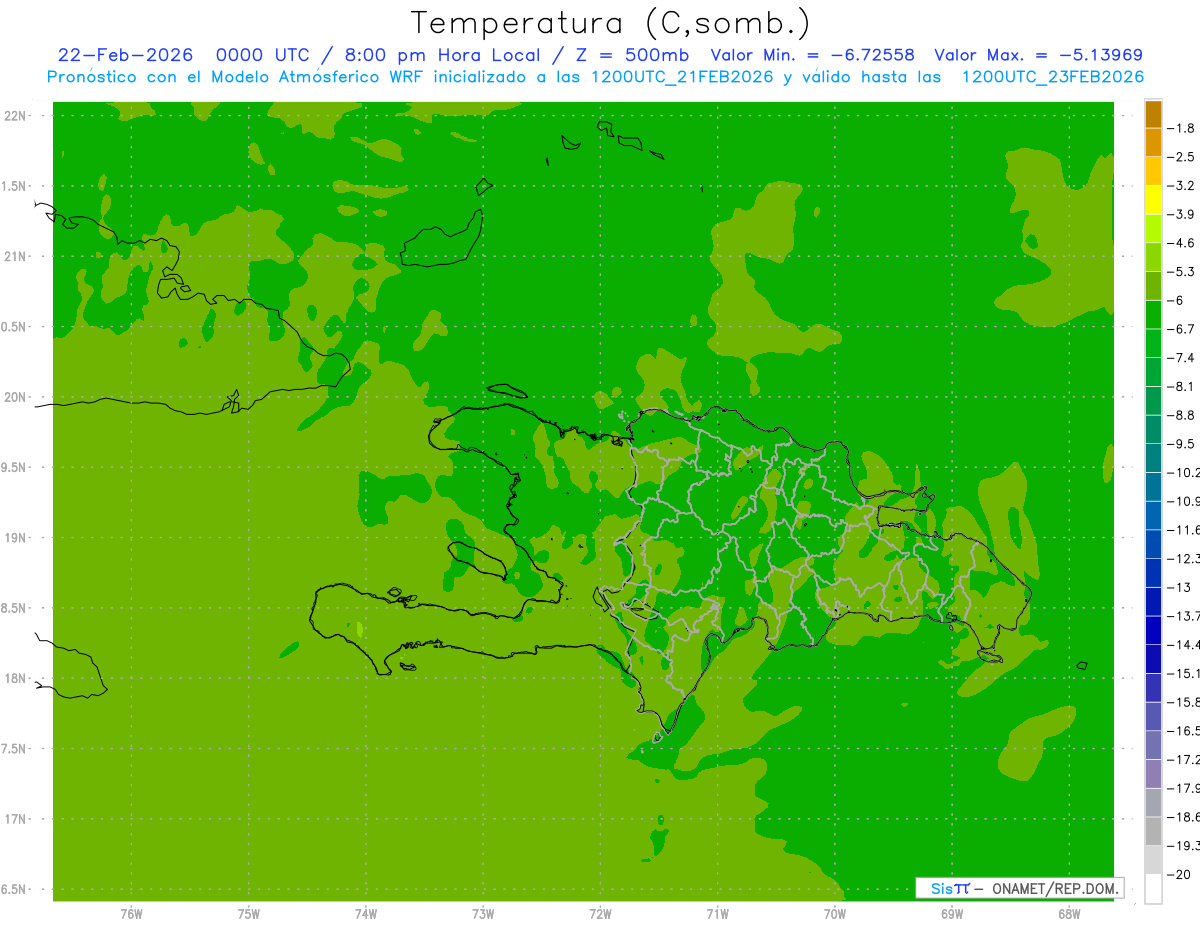Click the '1200UTC_23FEB2026' valid-until time
Screen dimensions: 1200x927
[1052, 77]
